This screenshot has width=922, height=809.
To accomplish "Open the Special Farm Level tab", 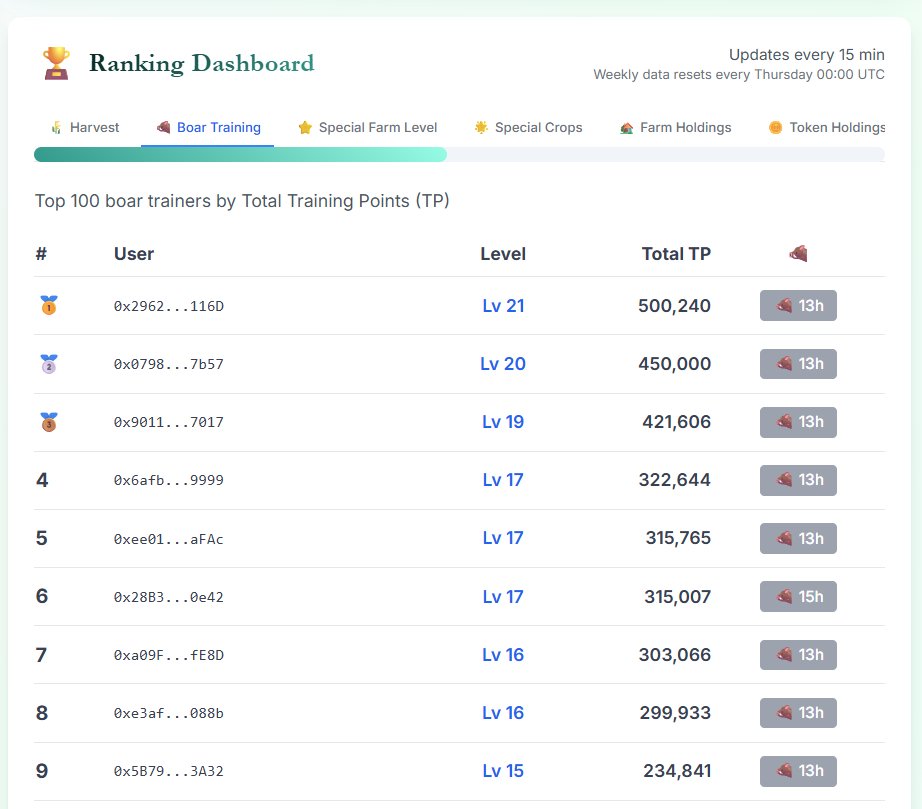I will 368,128.
